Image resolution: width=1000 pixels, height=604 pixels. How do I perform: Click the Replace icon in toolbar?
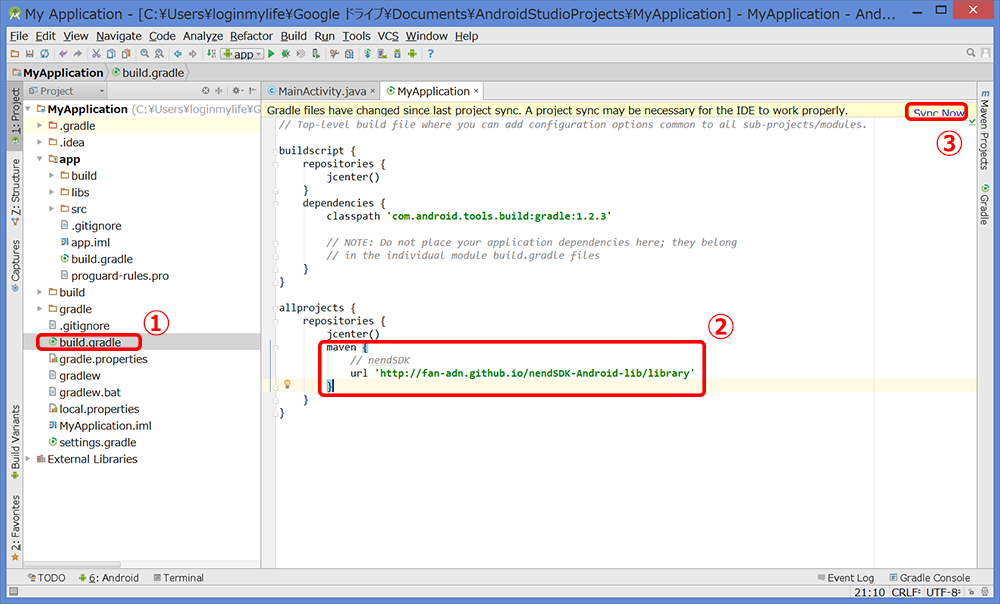click(x=159, y=54)
